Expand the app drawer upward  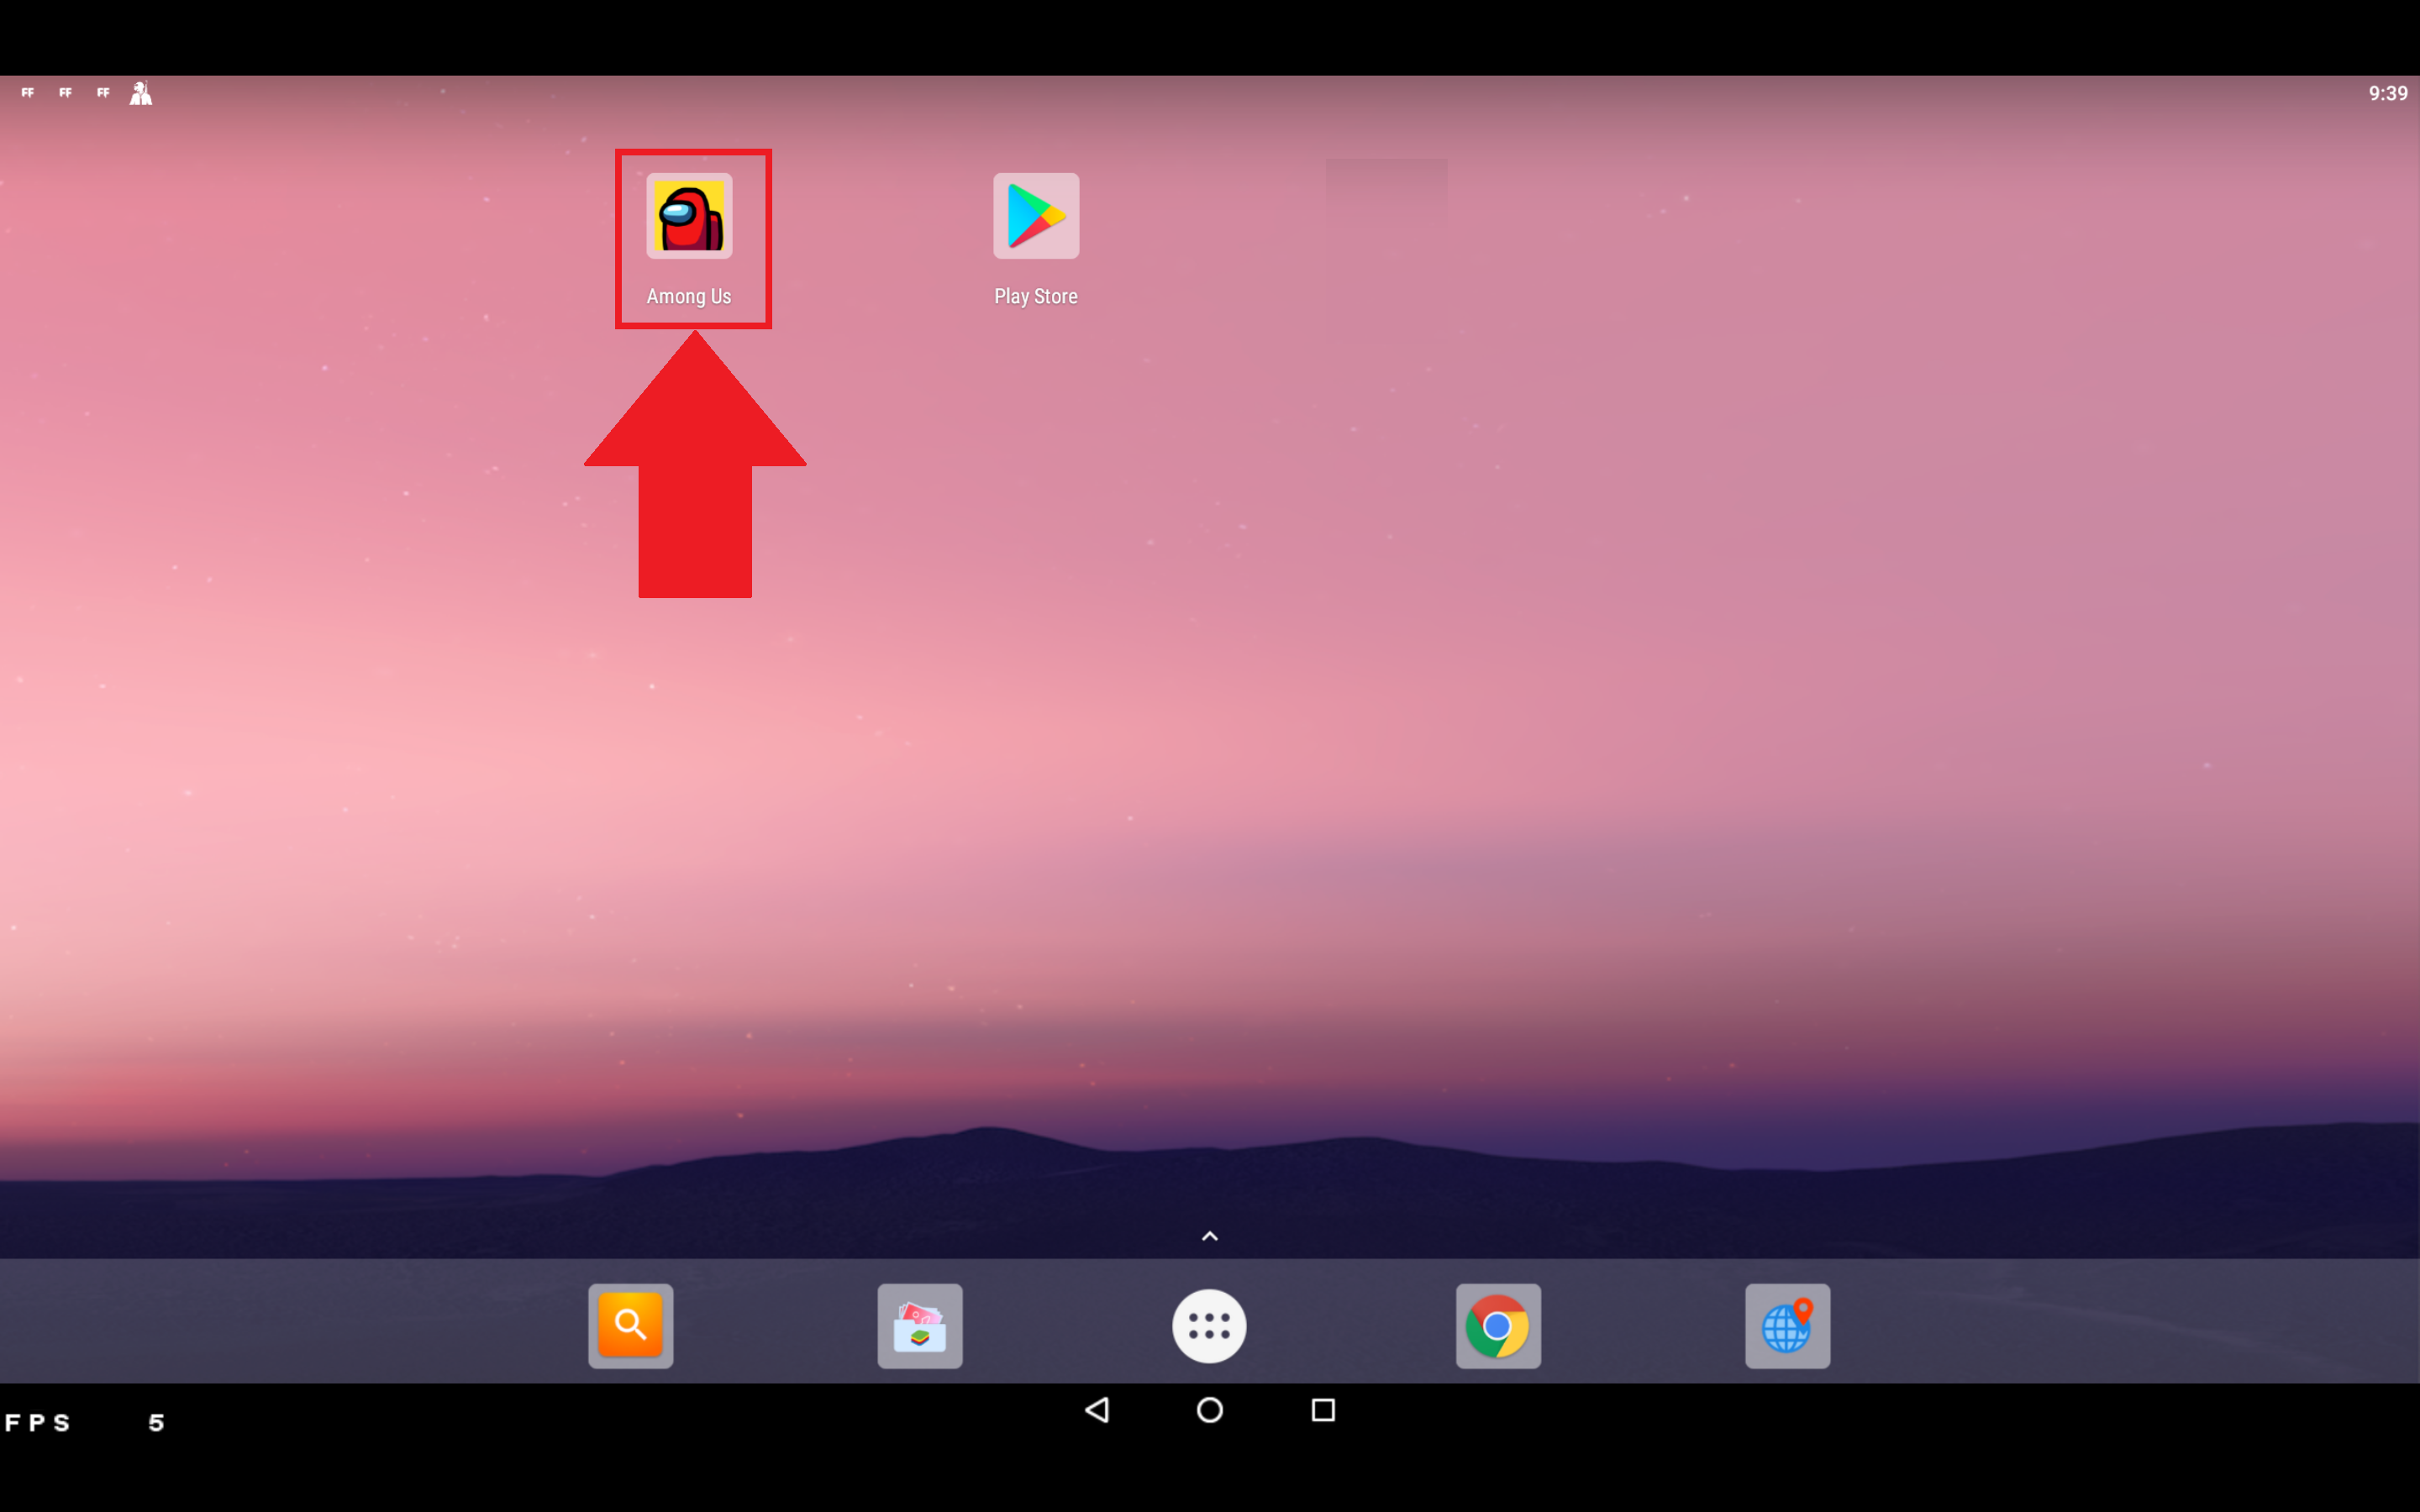coord(1209,1235)
